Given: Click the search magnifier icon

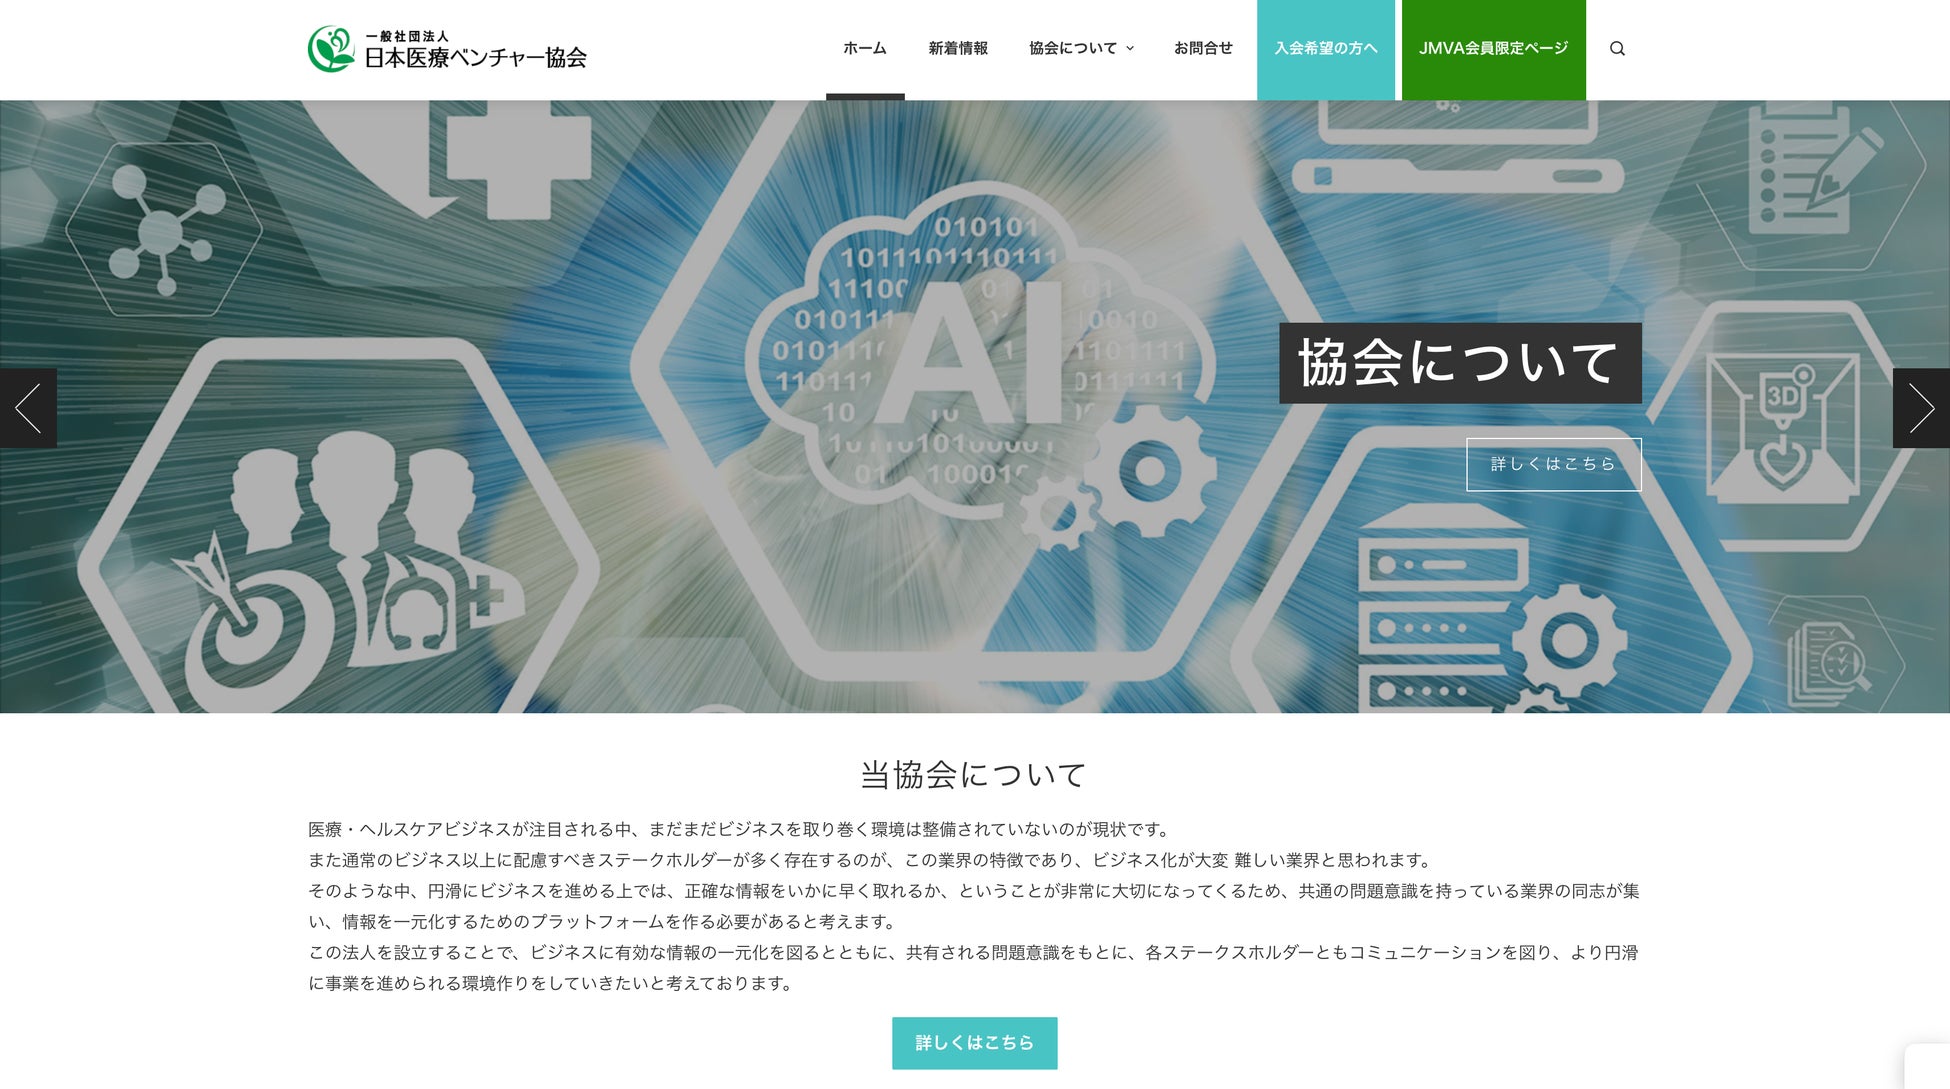Looking at the screenshot, I should coord(1617,48).
